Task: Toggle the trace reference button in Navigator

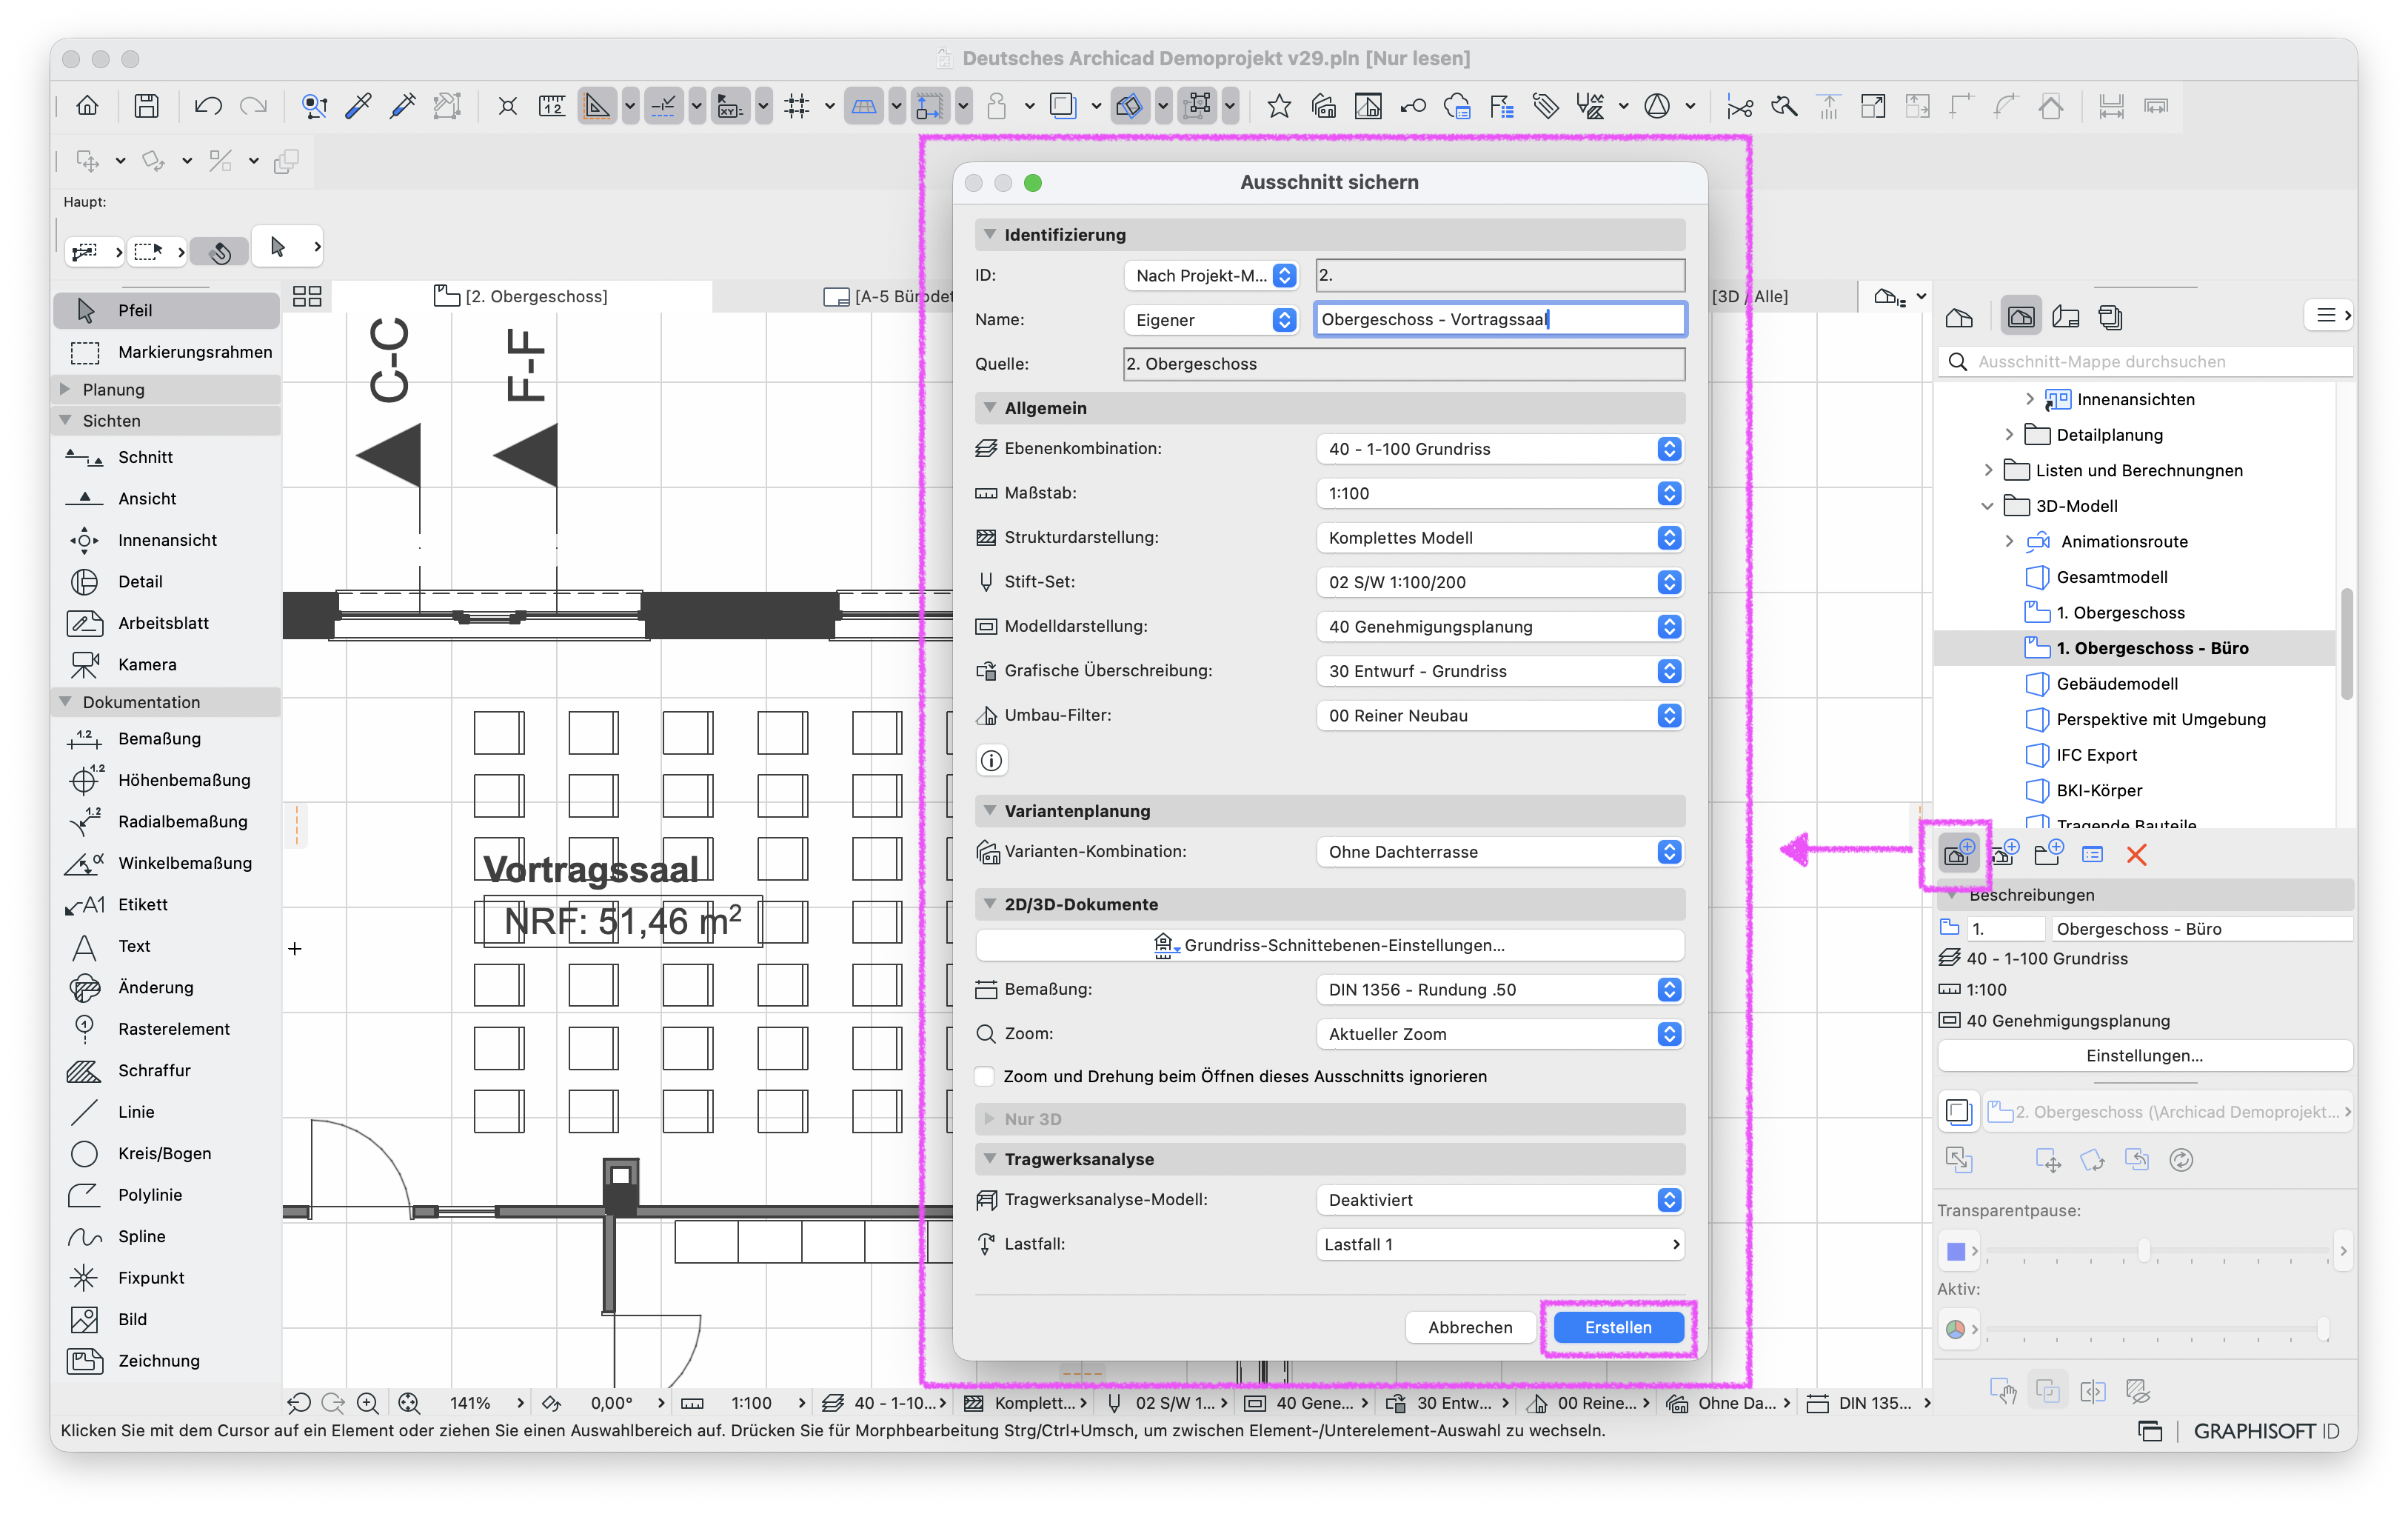Action: tap(1958, 1111)
